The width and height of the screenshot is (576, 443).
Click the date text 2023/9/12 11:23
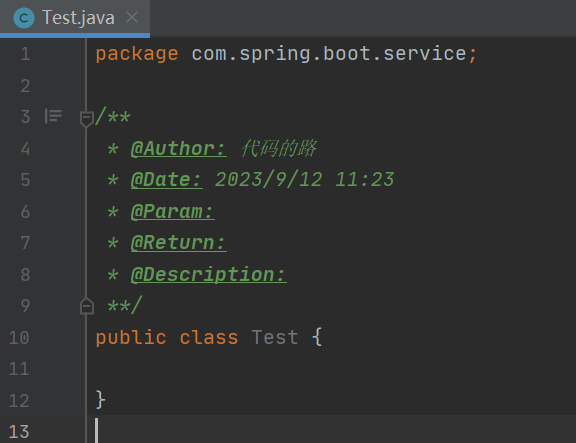pos(305,180)
